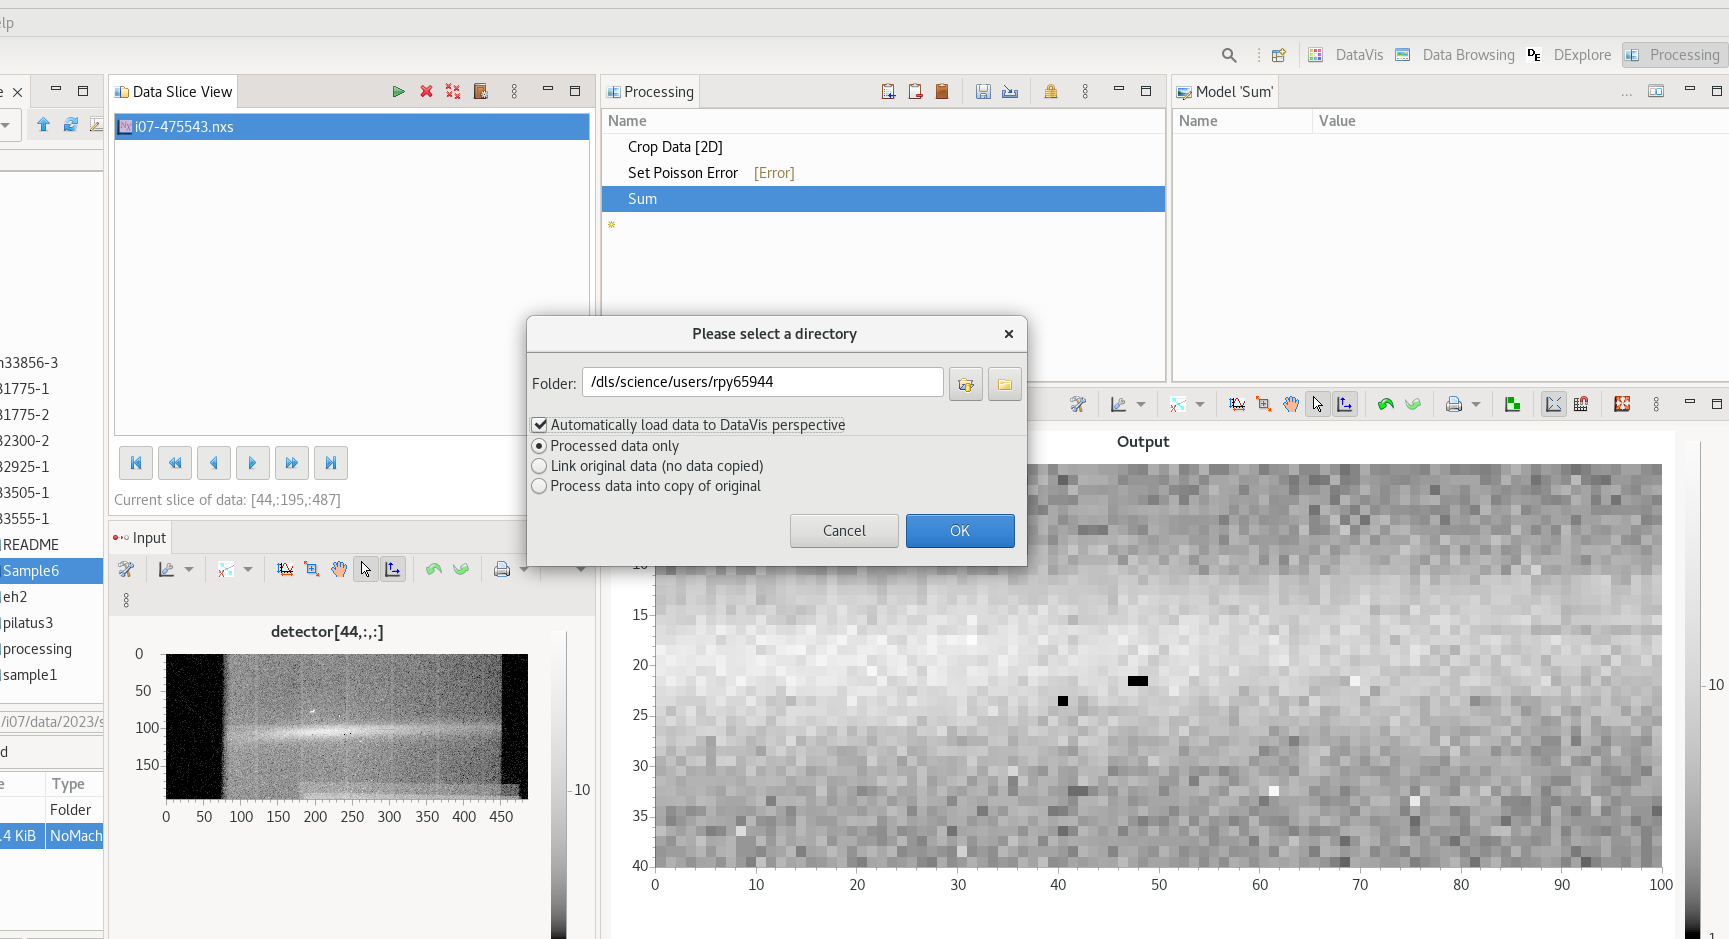Close the directory dialog with the X
This screenshot has width=1729, height=939.
click(1009, 334)
